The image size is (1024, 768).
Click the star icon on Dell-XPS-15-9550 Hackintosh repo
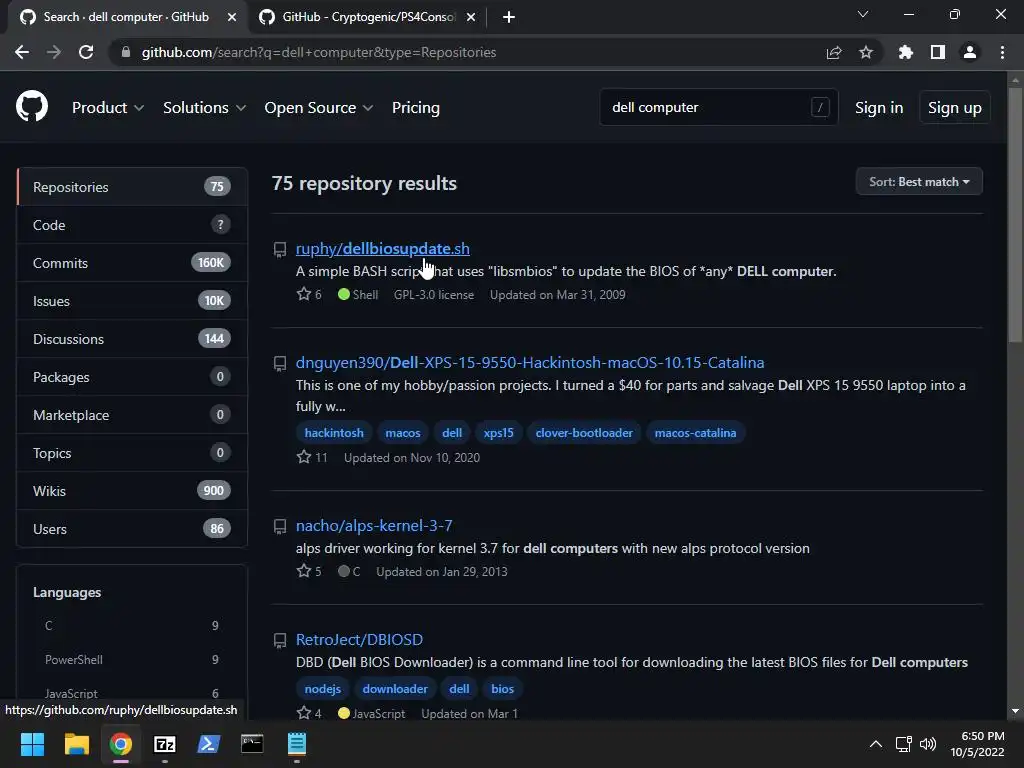point(304,457)
